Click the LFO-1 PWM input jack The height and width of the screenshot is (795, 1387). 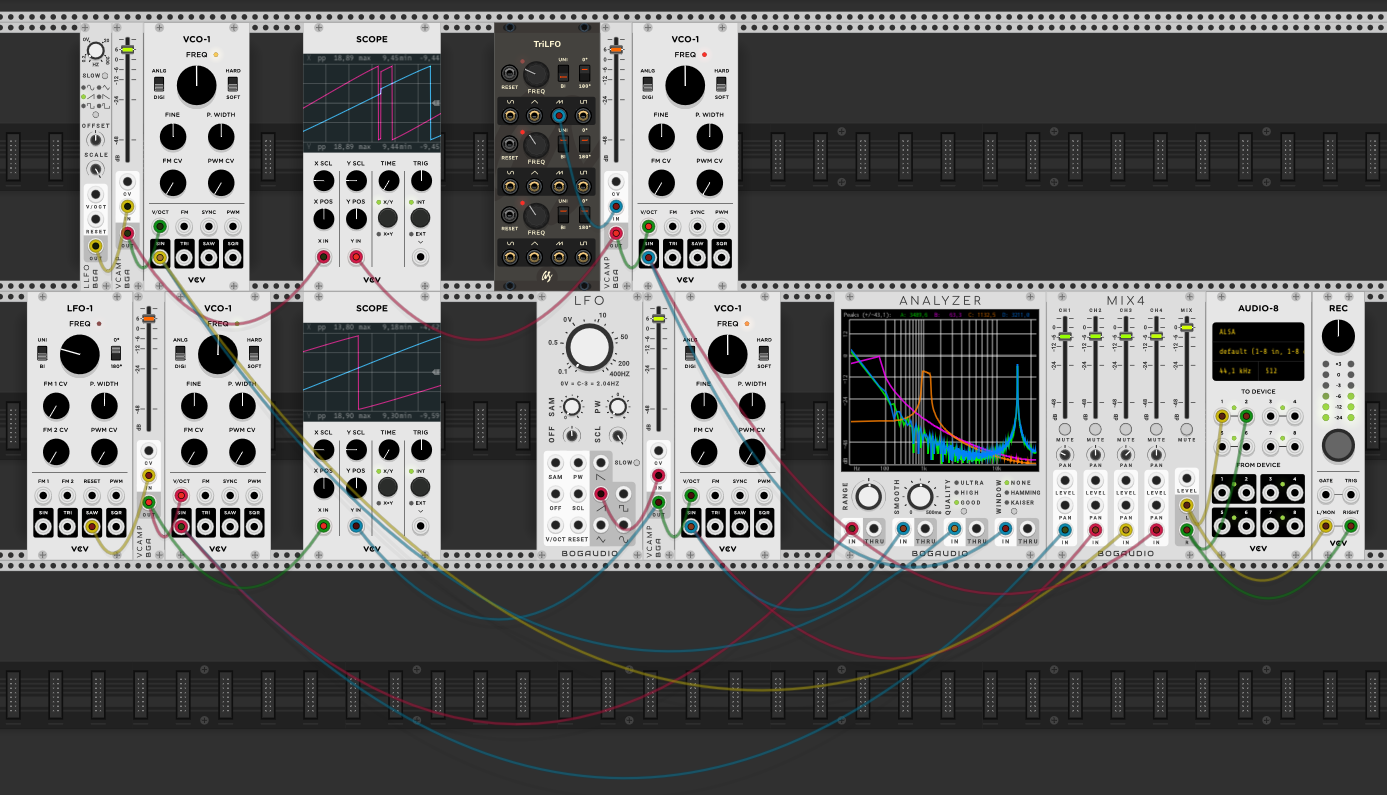point(116,495)
